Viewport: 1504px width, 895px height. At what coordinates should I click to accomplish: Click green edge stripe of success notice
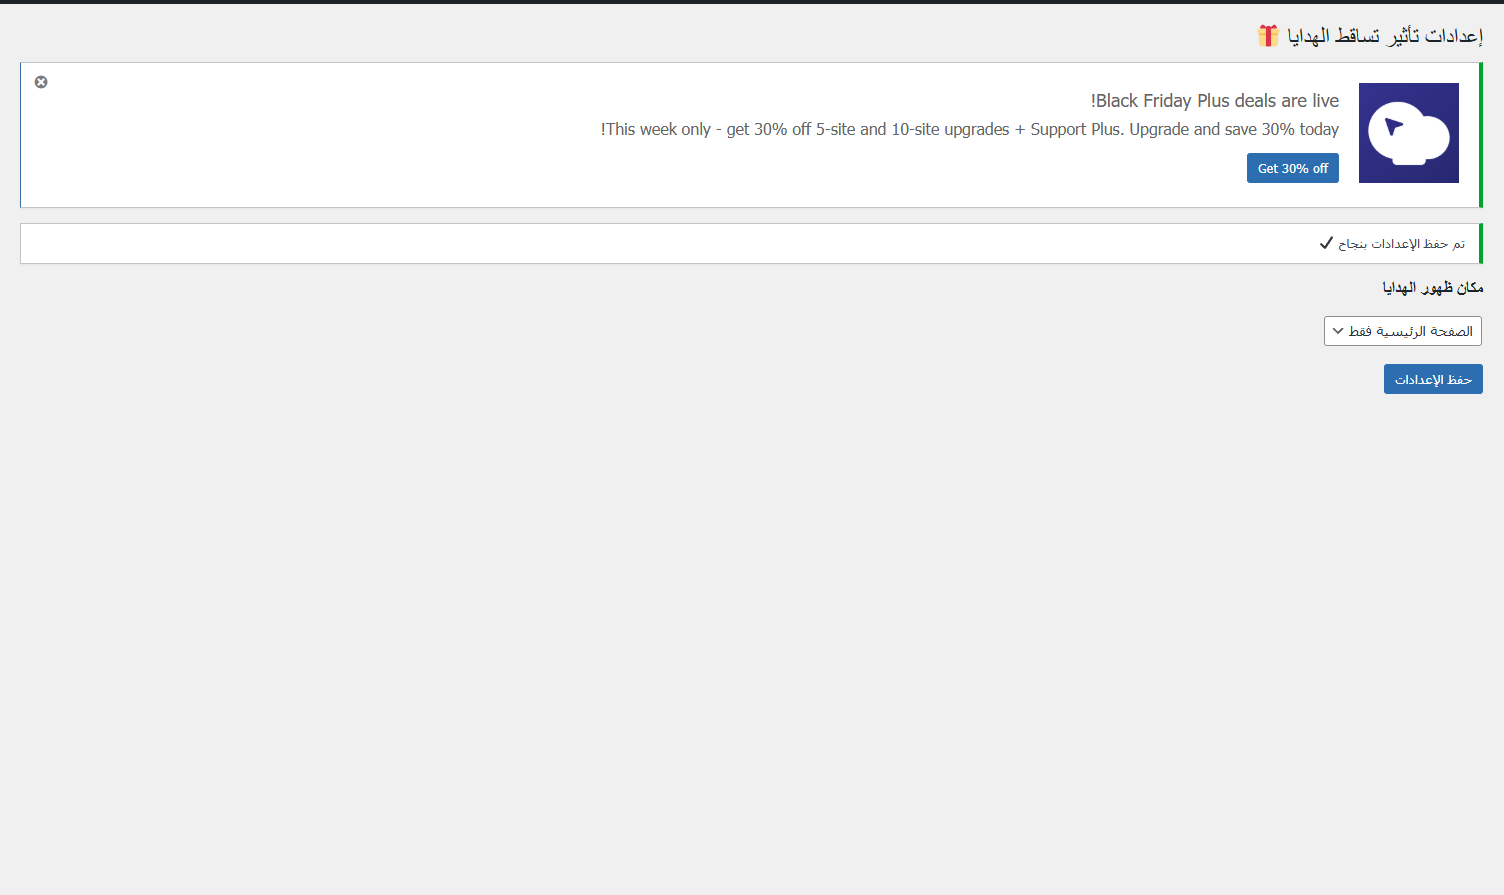[x=1480, y=244]
